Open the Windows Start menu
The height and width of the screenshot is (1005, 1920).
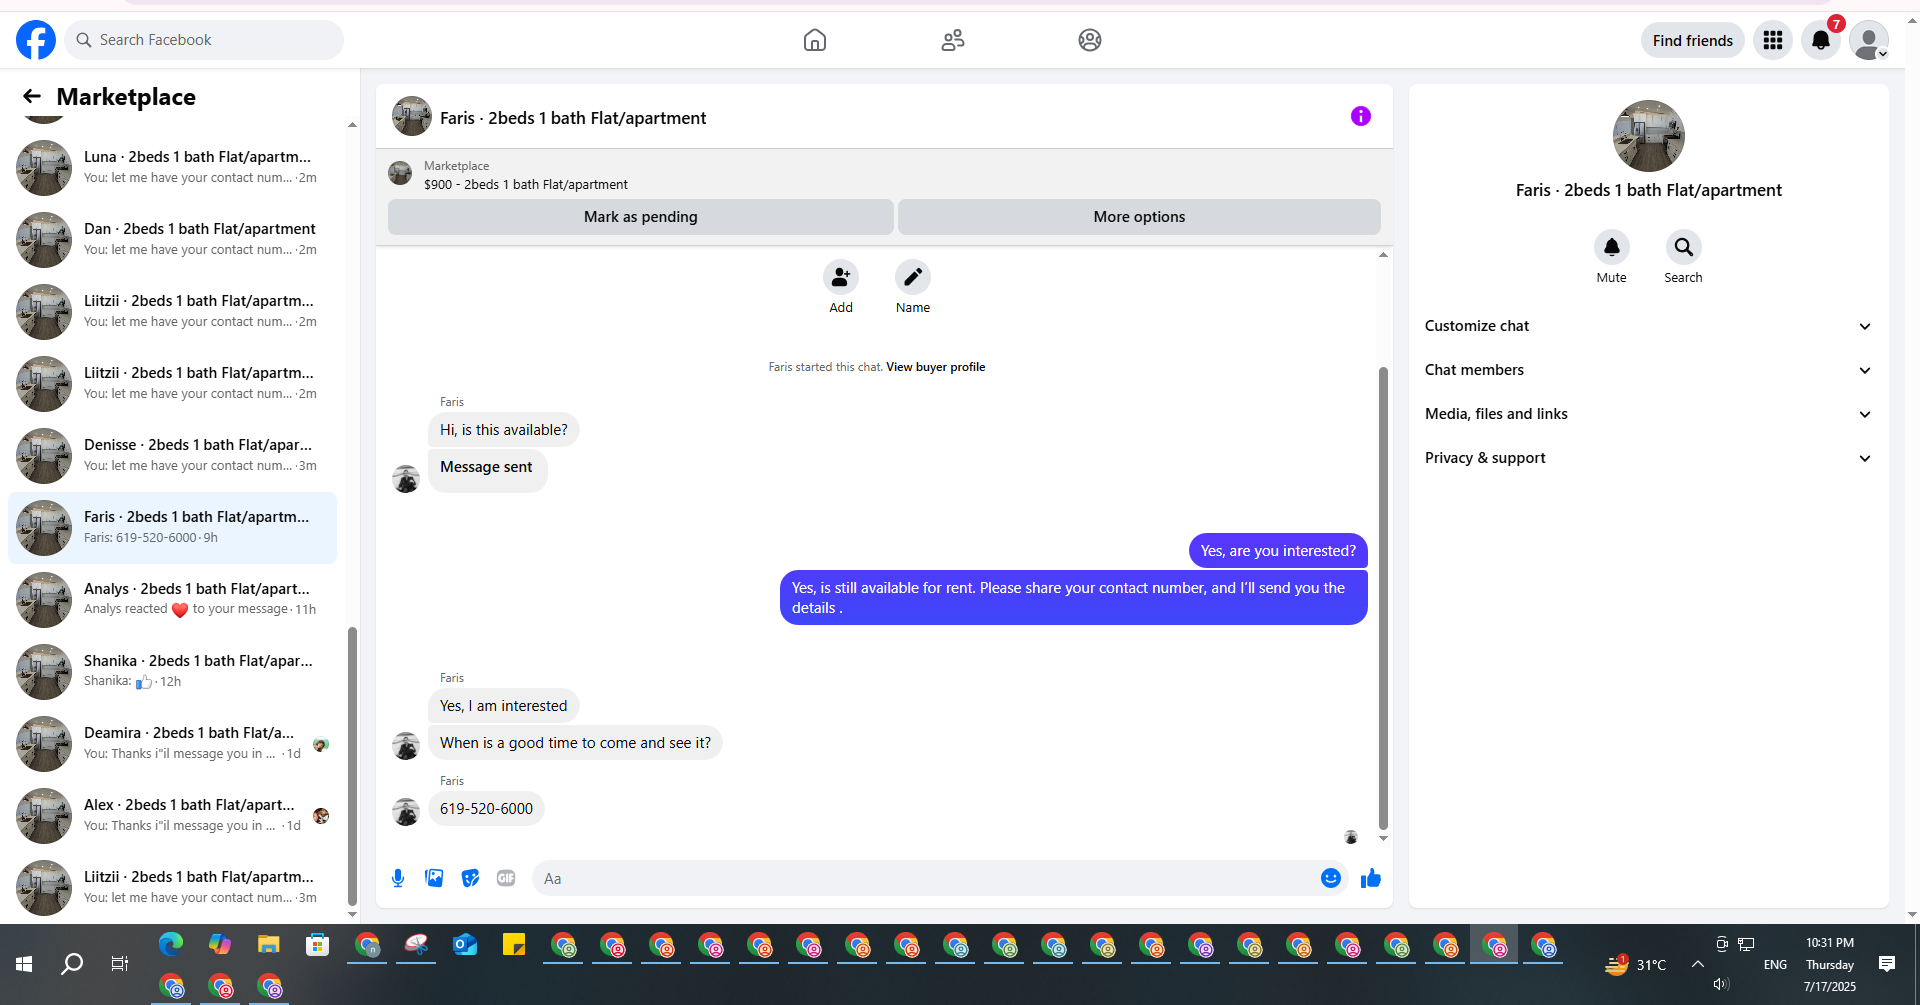(x=24, y=964)
